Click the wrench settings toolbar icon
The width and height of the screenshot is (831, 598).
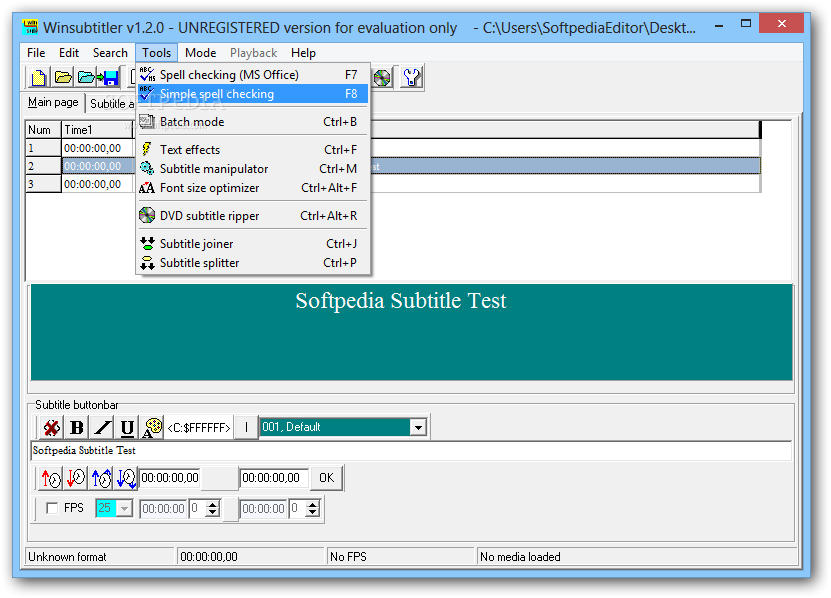coord(412,78)
